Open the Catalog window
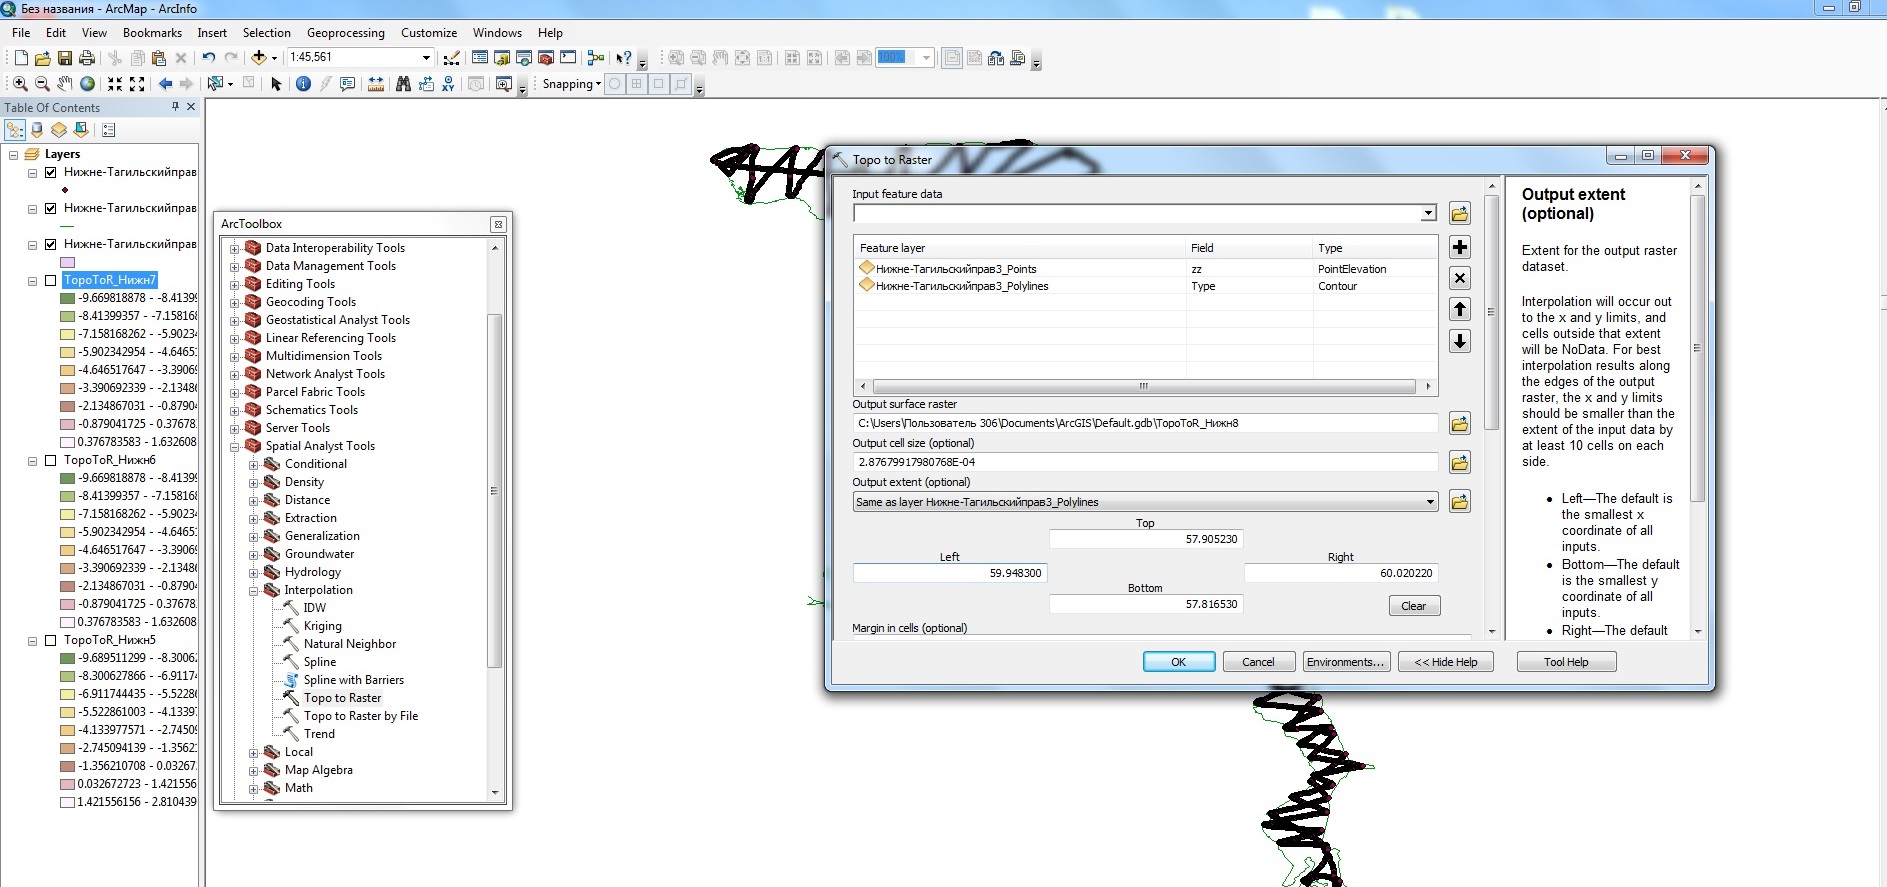1887x887 pixels. pos(502,58)
